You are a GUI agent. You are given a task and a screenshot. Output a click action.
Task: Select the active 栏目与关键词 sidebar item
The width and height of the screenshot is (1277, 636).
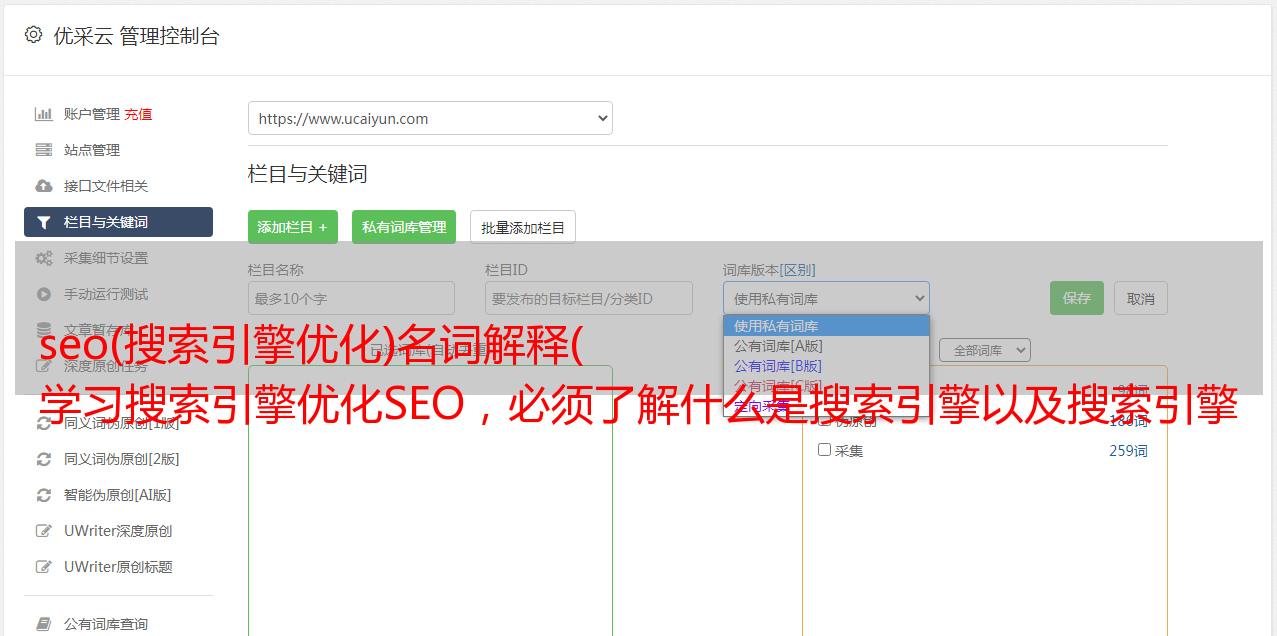coord(118,222)
